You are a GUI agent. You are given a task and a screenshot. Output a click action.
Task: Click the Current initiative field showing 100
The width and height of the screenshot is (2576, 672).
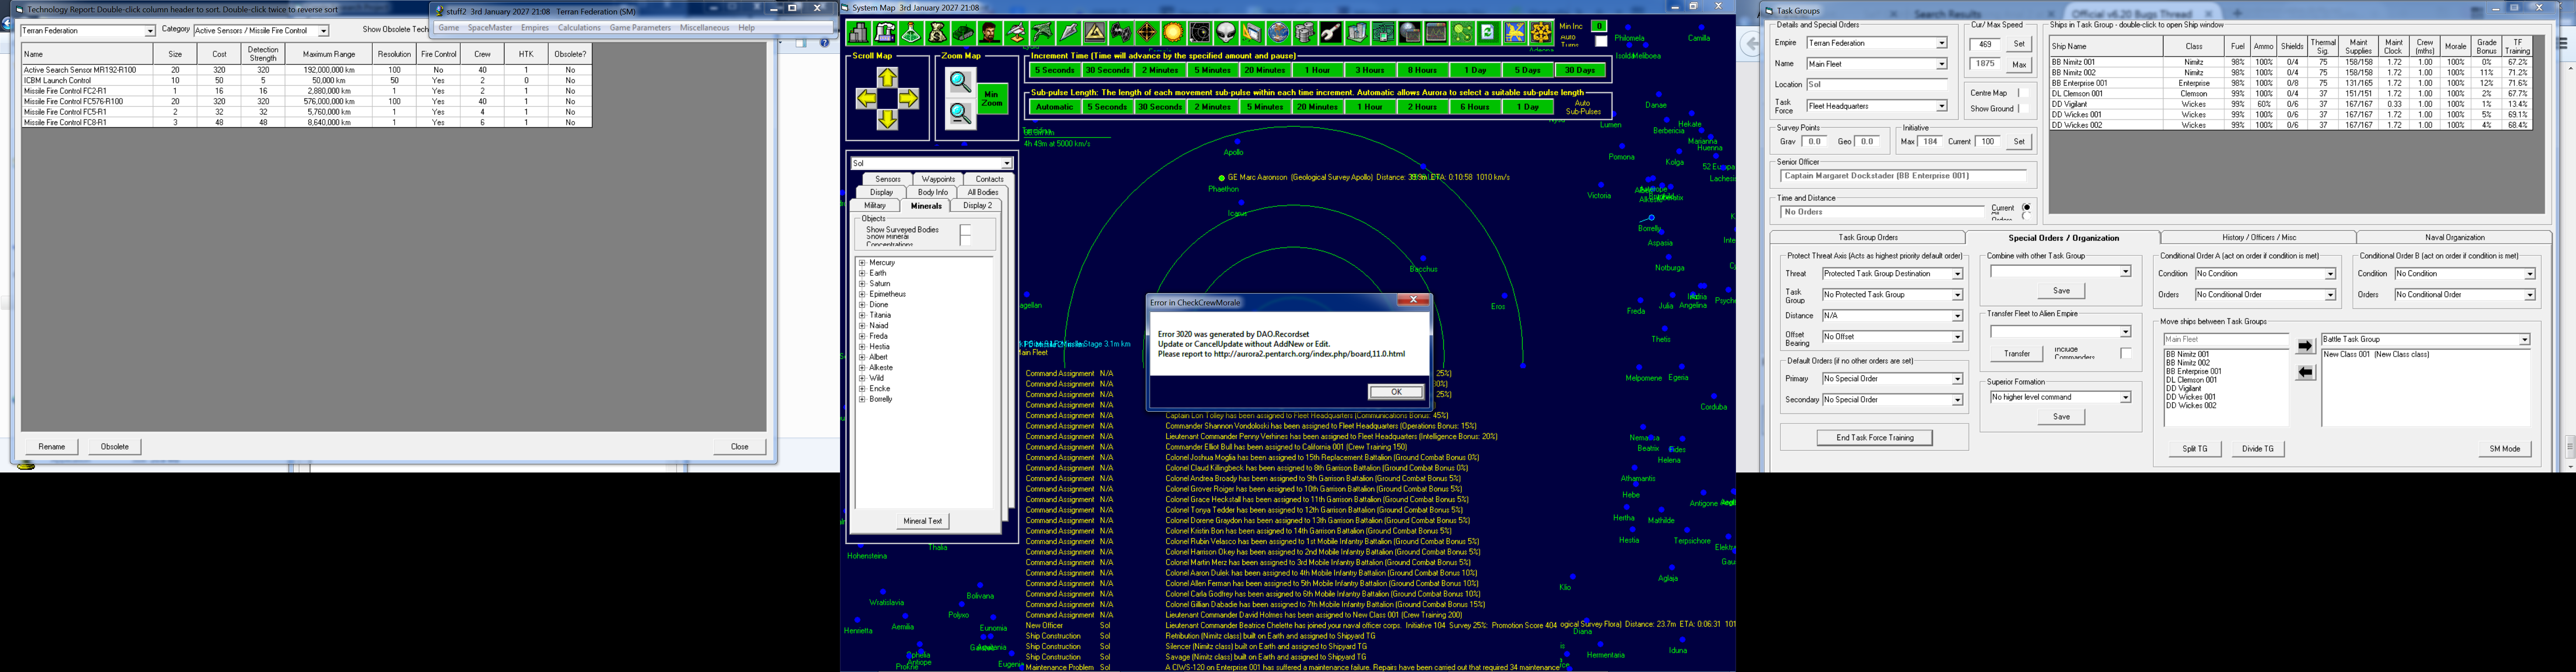point(1988,142)
